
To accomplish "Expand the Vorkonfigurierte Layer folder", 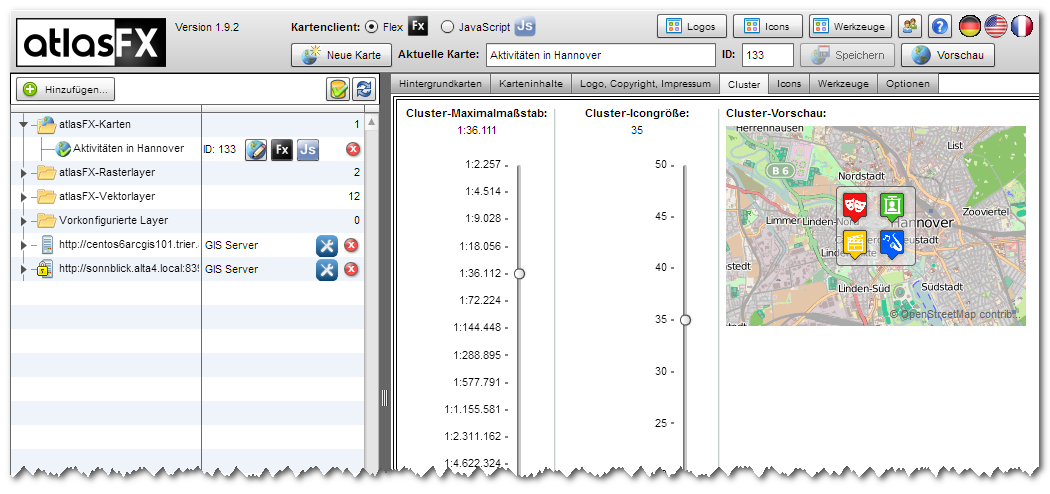I will click(24, 221).
